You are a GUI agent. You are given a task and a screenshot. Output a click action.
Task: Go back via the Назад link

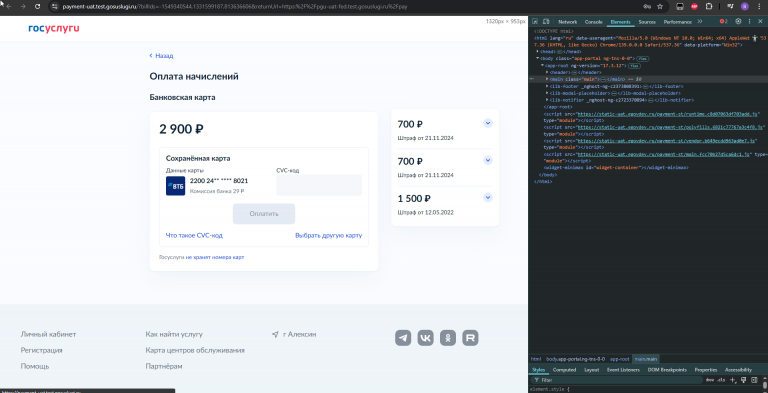pyautogui.click(x=161, y=56)
